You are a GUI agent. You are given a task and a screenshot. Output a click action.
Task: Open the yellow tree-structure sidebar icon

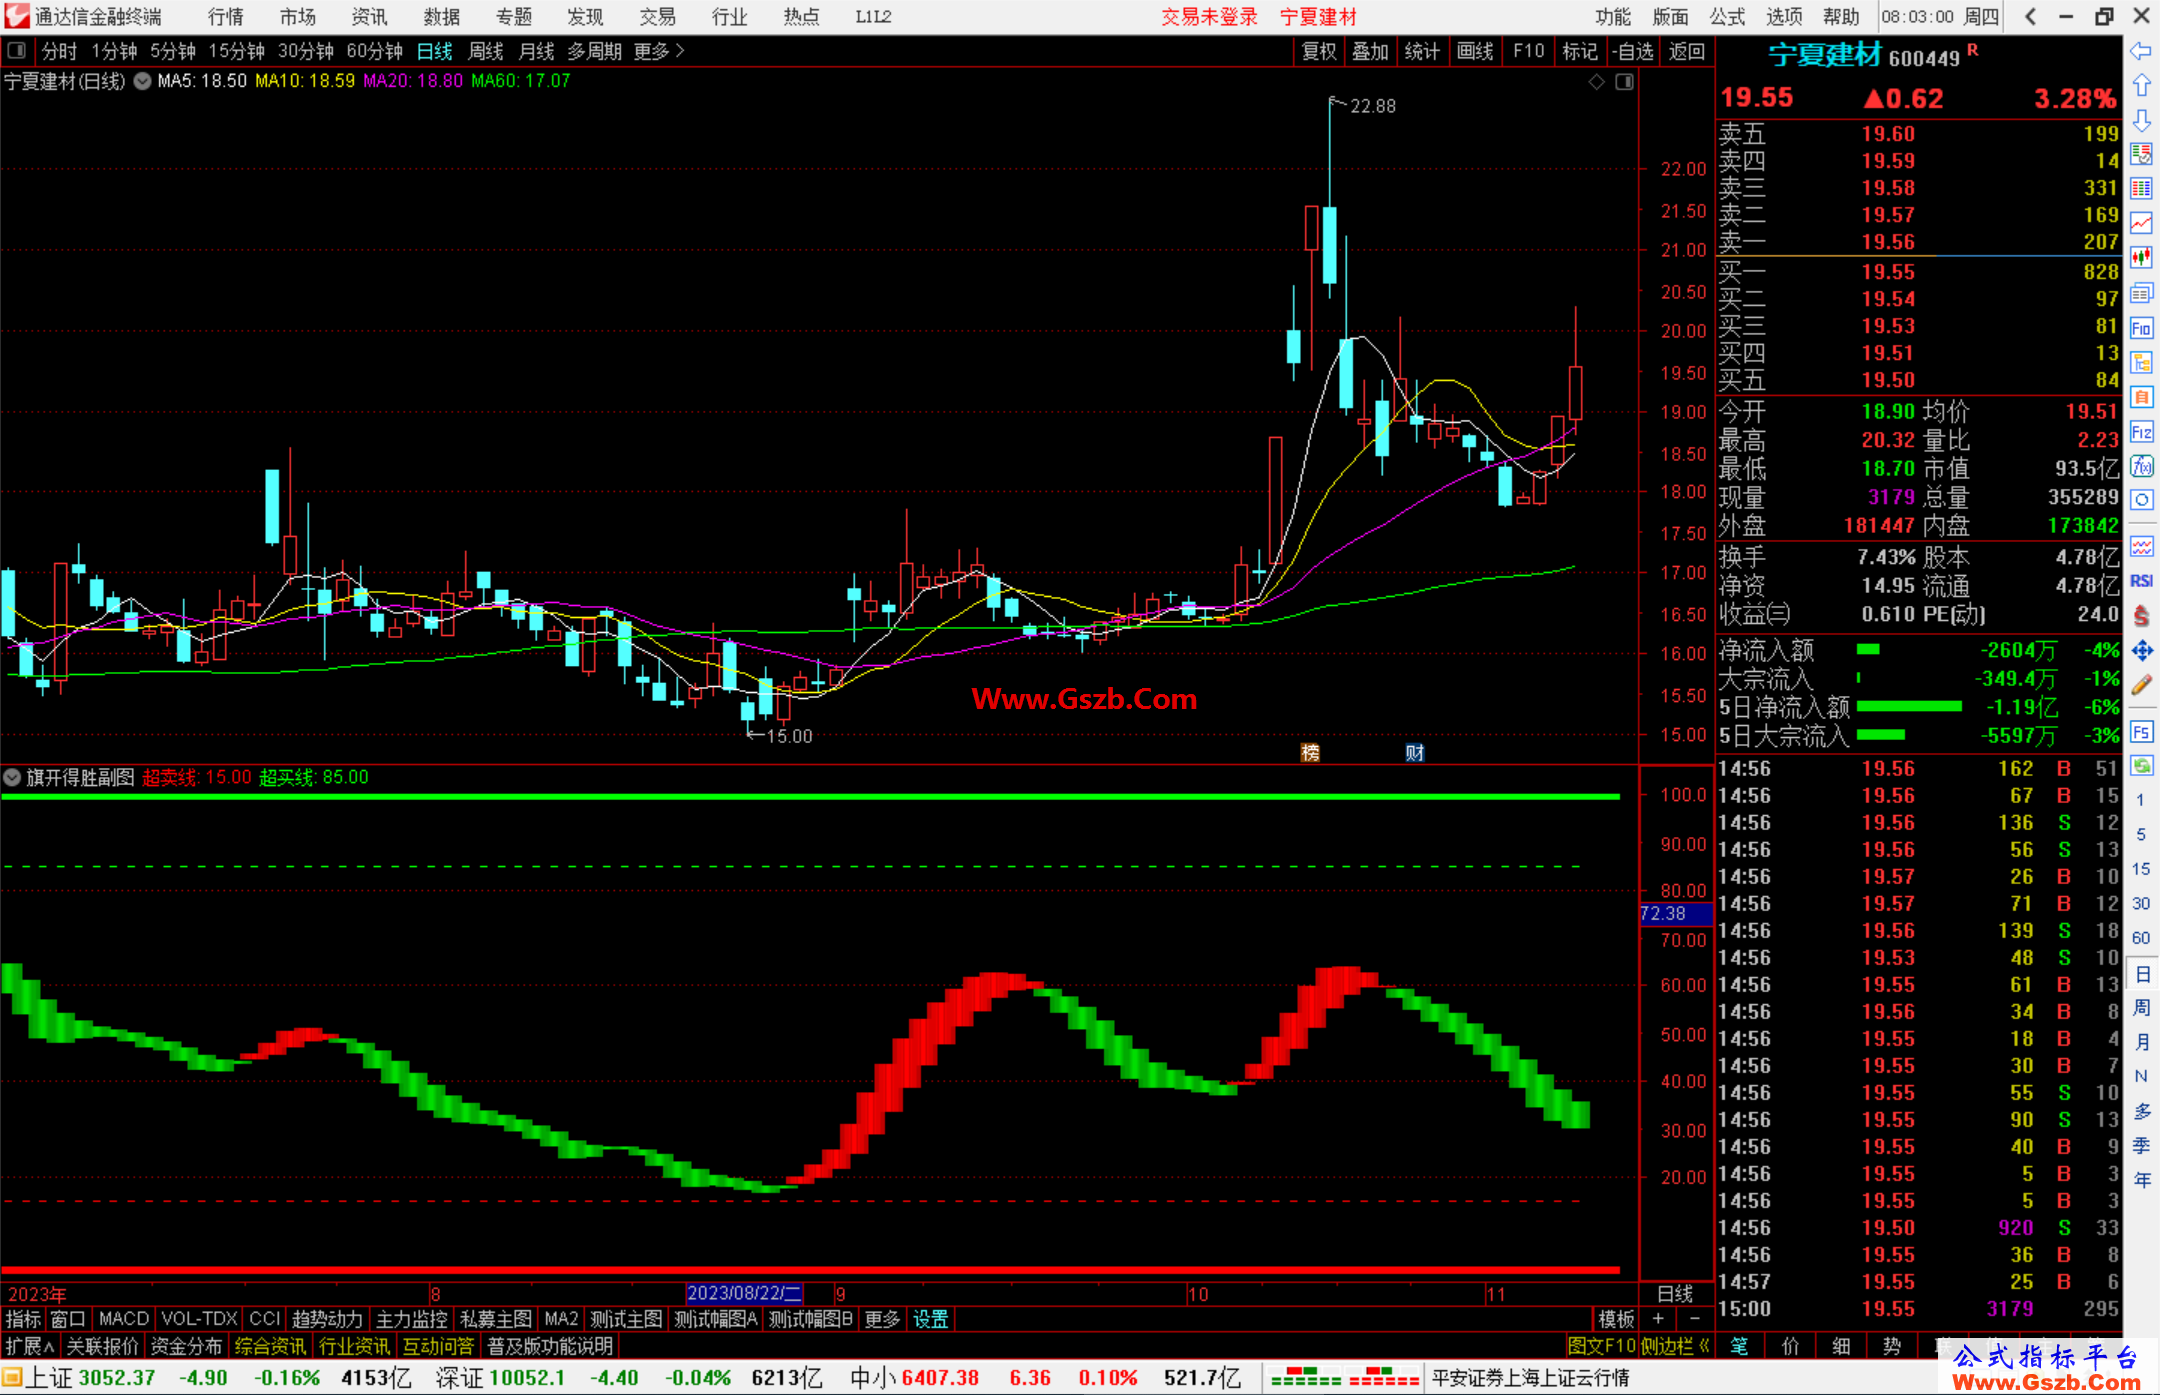coord(2141,362)
